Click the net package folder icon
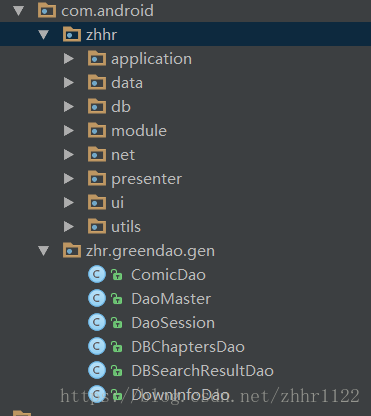371x416 pixels. click(97, 154)
